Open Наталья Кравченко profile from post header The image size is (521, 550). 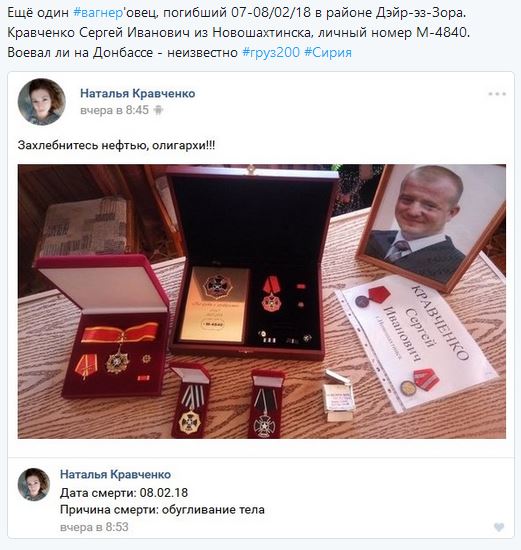click(138, 94)
